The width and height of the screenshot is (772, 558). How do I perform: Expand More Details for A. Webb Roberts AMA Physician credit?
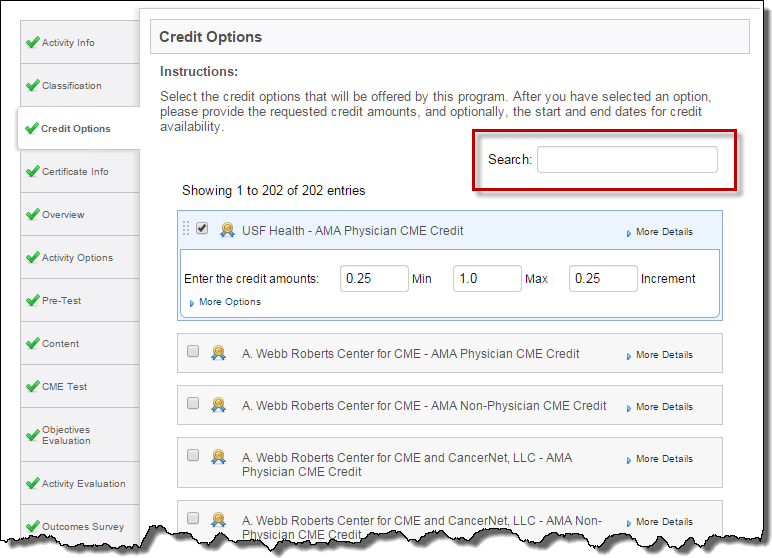[x=659, y=355]
